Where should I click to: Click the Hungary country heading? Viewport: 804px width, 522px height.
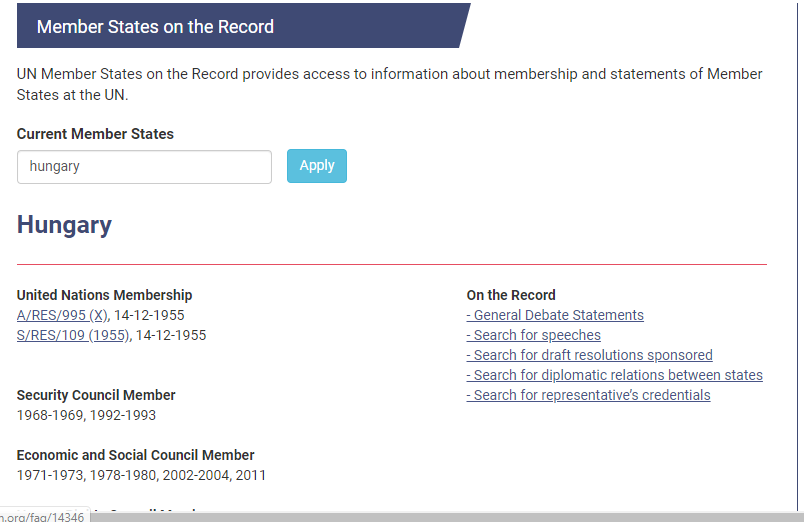64,225
